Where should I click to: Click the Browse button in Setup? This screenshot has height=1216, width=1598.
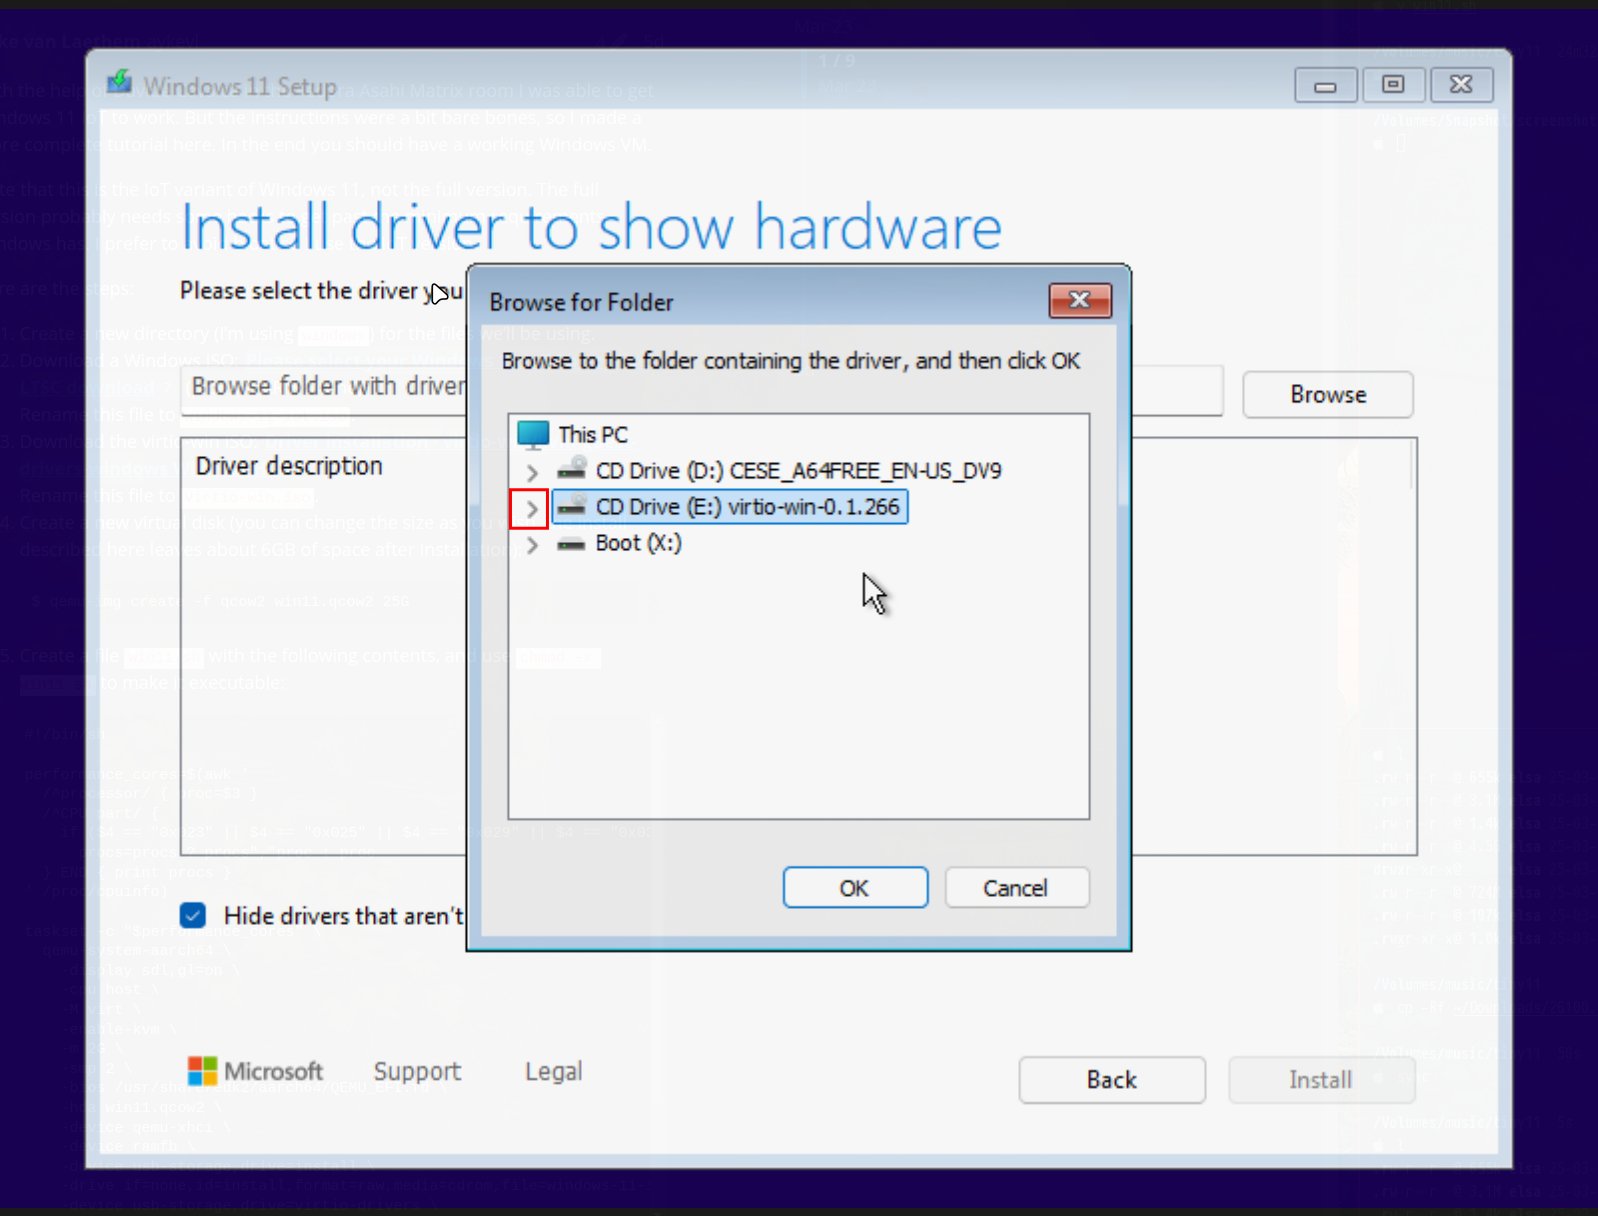(1328, 395)
